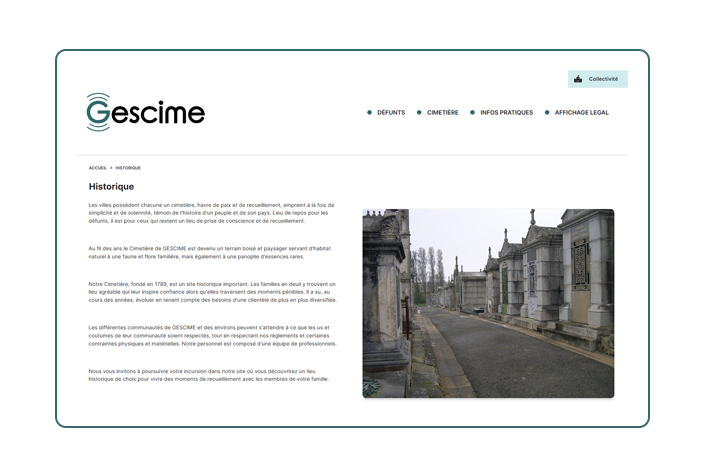Click the paragraph starting 'Nous vous invitons'

209,375
